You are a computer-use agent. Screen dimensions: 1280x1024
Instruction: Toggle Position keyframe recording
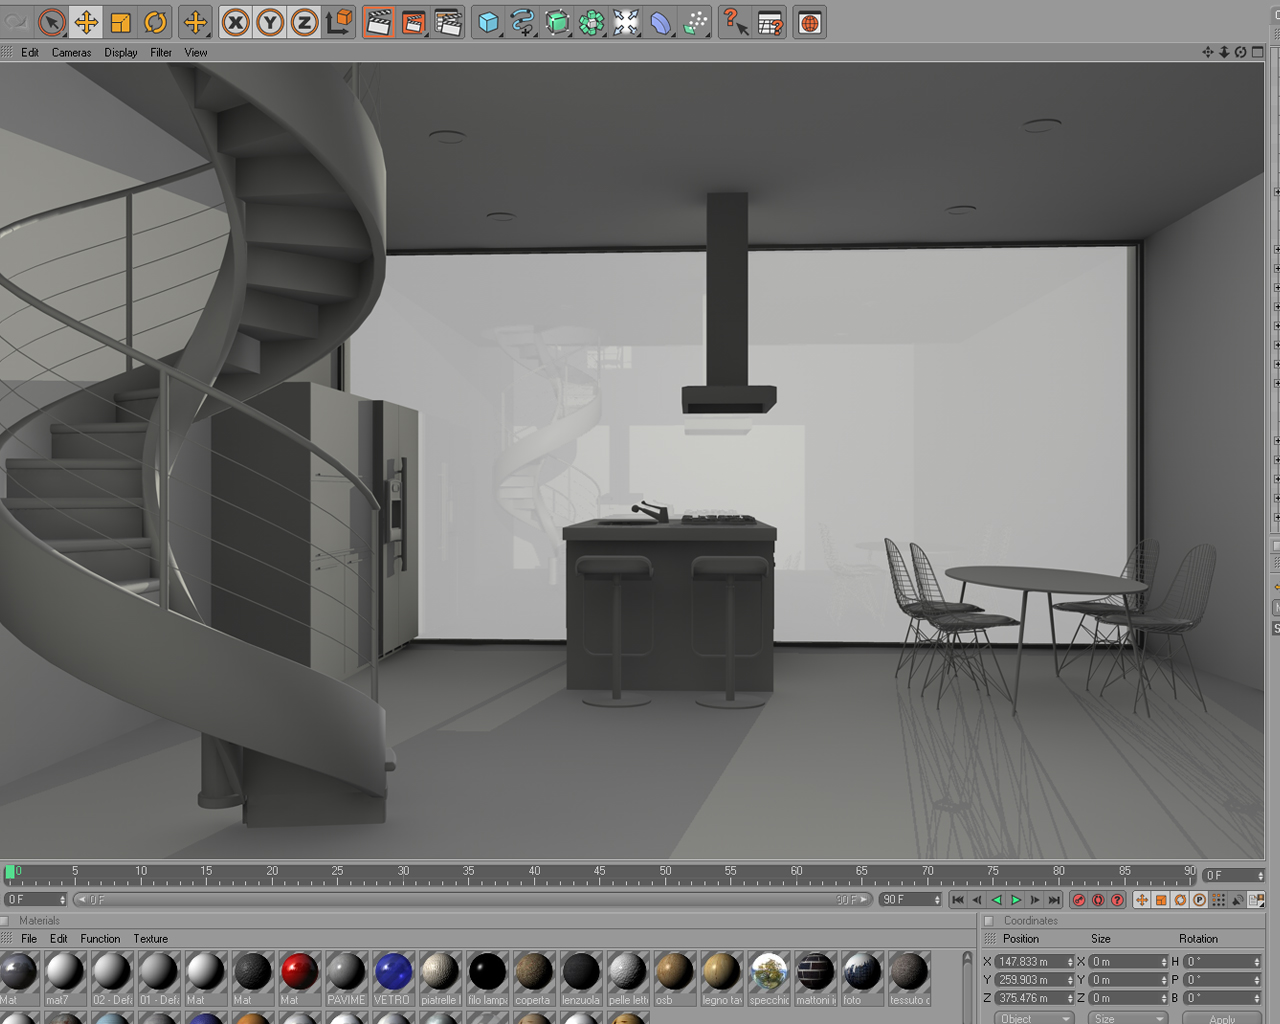[x=1142, y=900]
